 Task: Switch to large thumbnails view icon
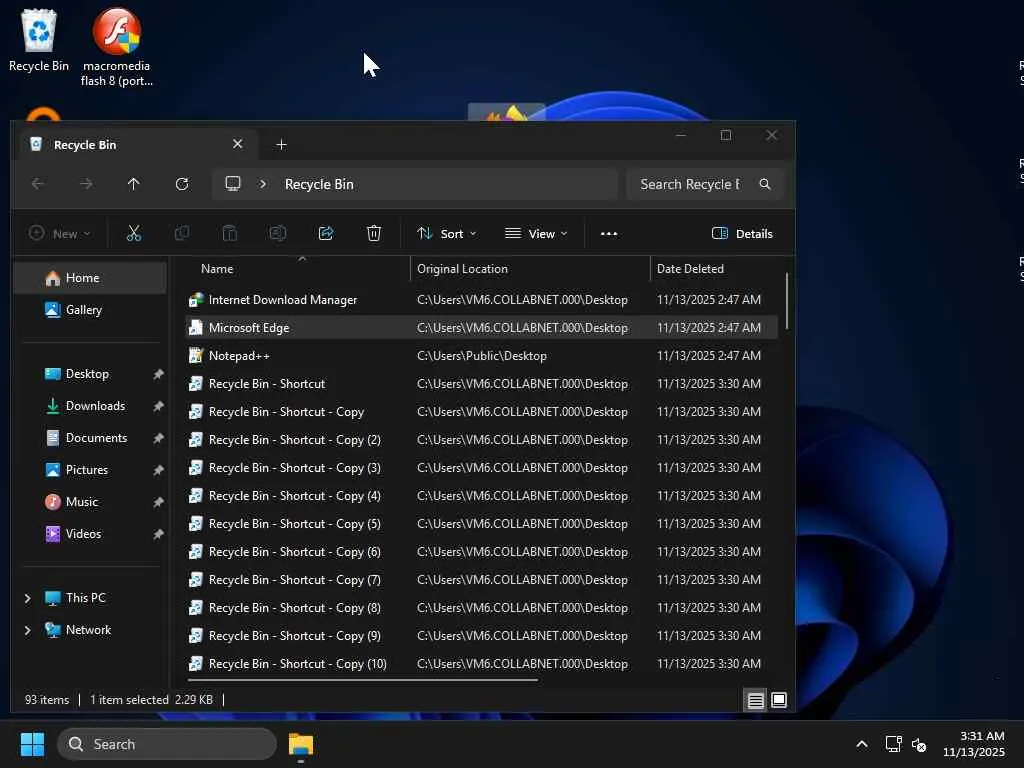(x=779, y=700)
